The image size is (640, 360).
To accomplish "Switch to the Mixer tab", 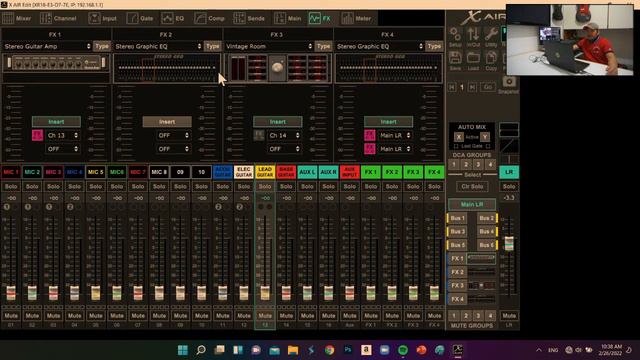I will click(x=17, y=18).
